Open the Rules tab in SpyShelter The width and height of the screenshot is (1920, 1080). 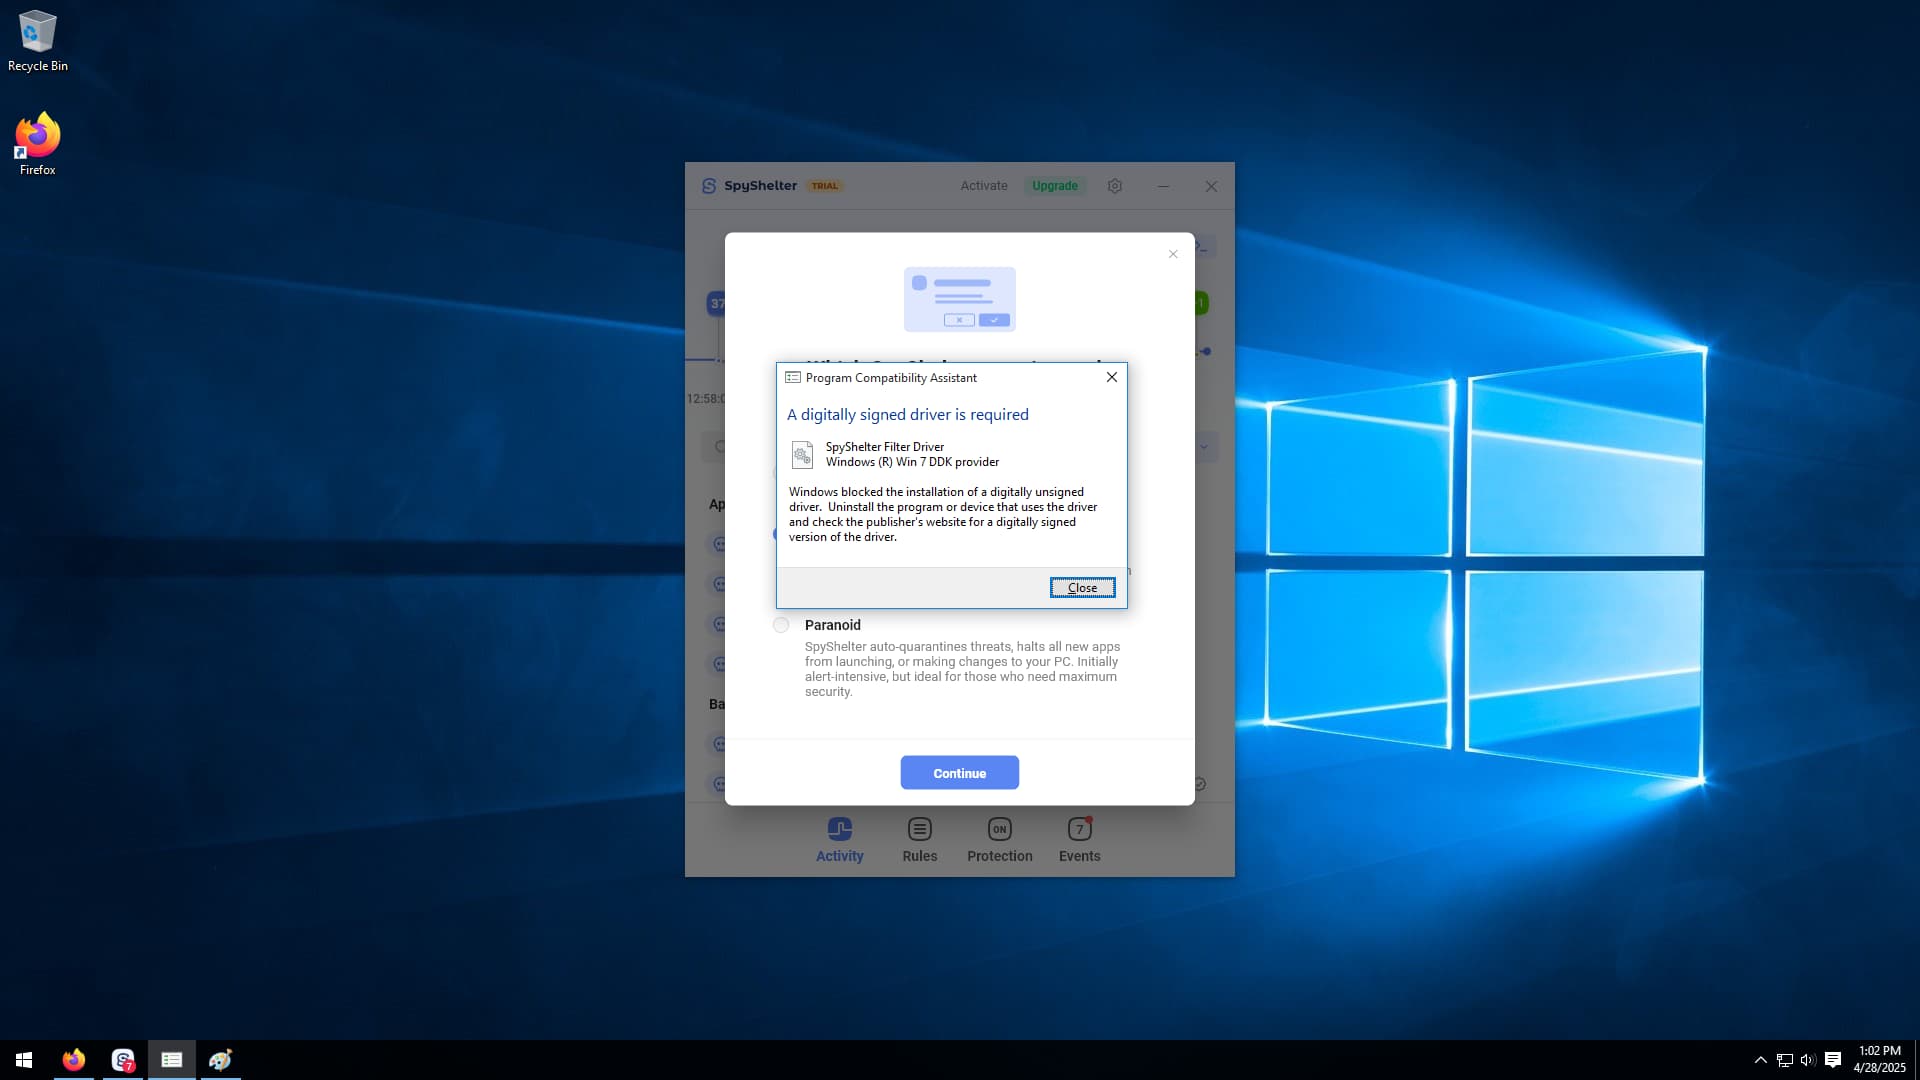pyautogui.click(x=919, y=840)
